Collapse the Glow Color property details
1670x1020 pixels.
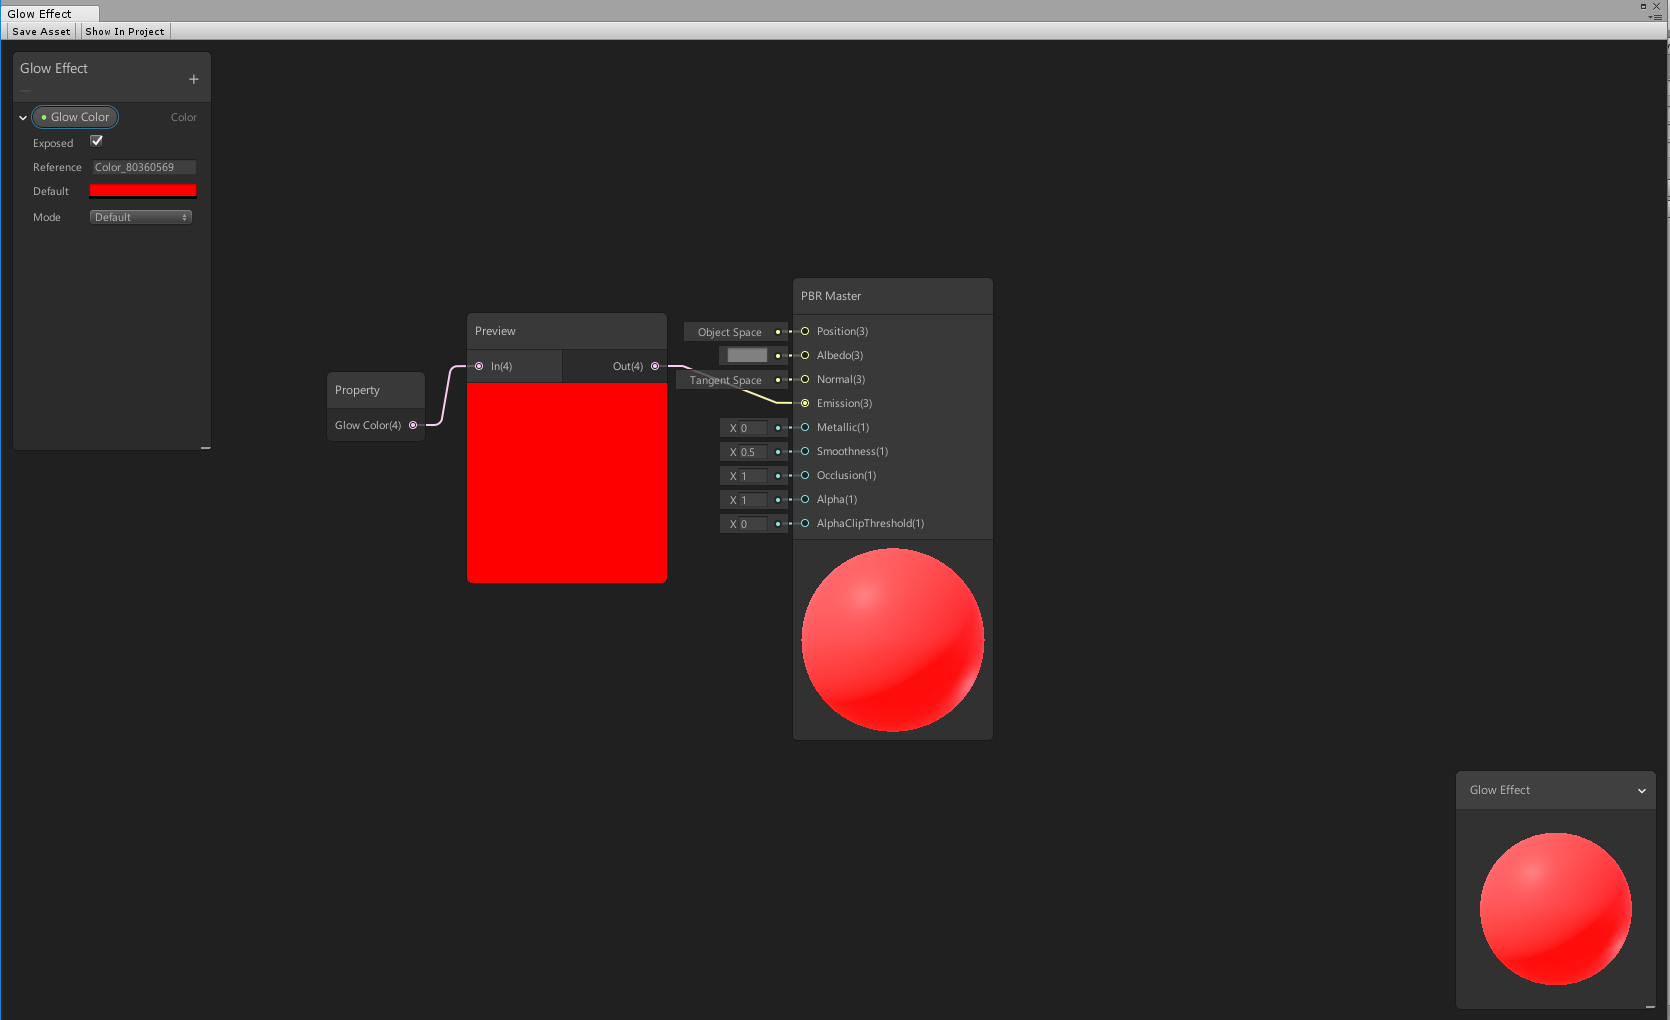22,117
